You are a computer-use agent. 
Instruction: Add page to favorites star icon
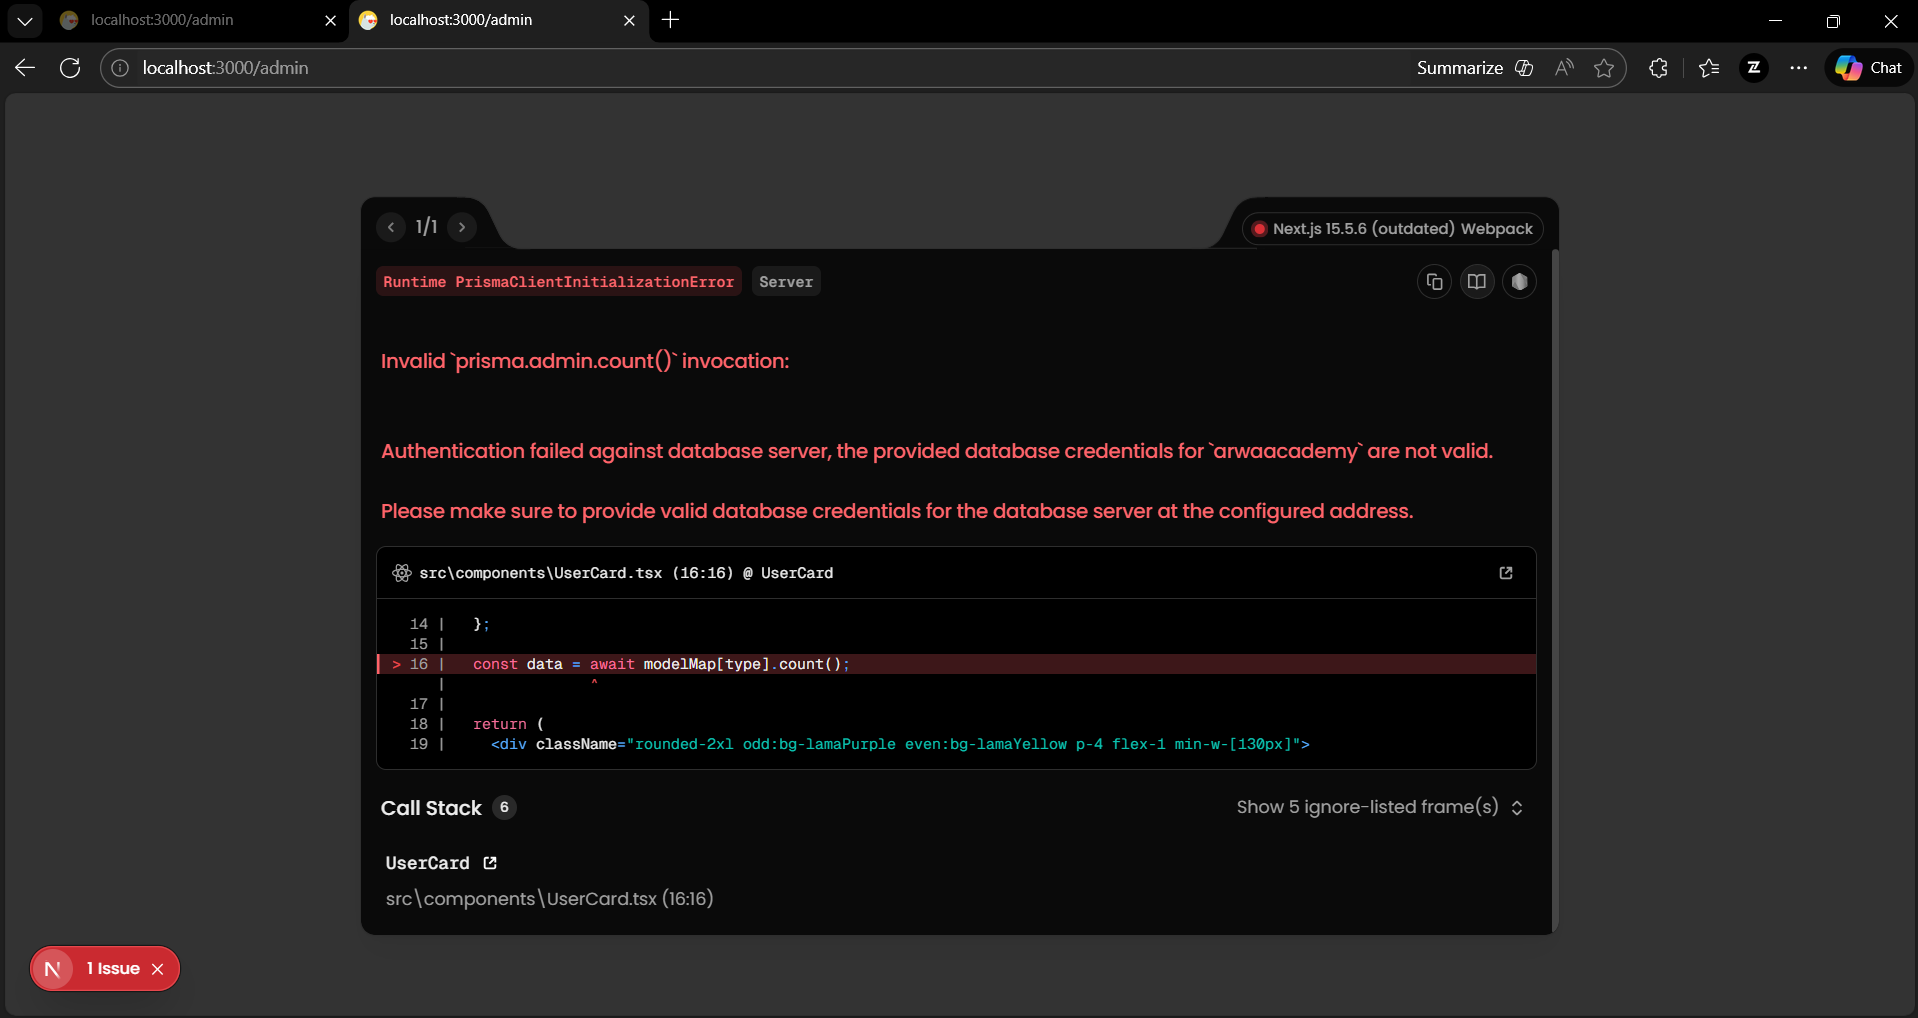coord(1604,68)
